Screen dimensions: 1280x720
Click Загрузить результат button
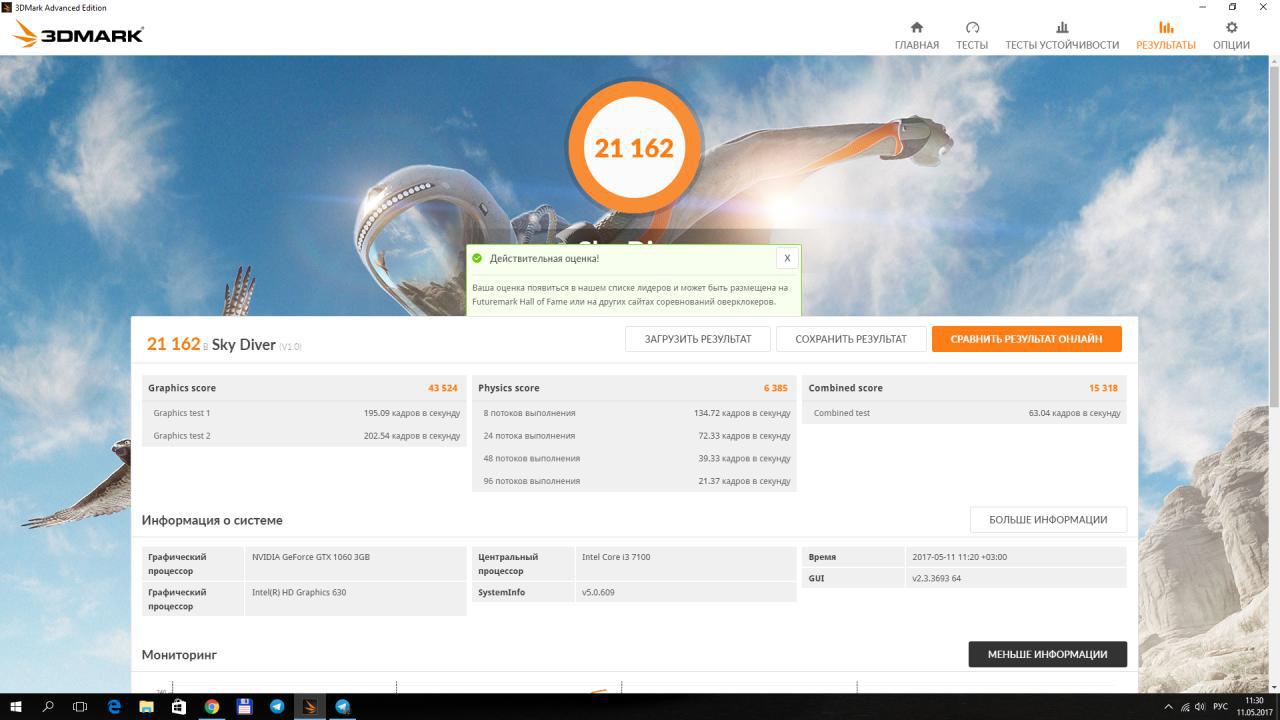698,339
